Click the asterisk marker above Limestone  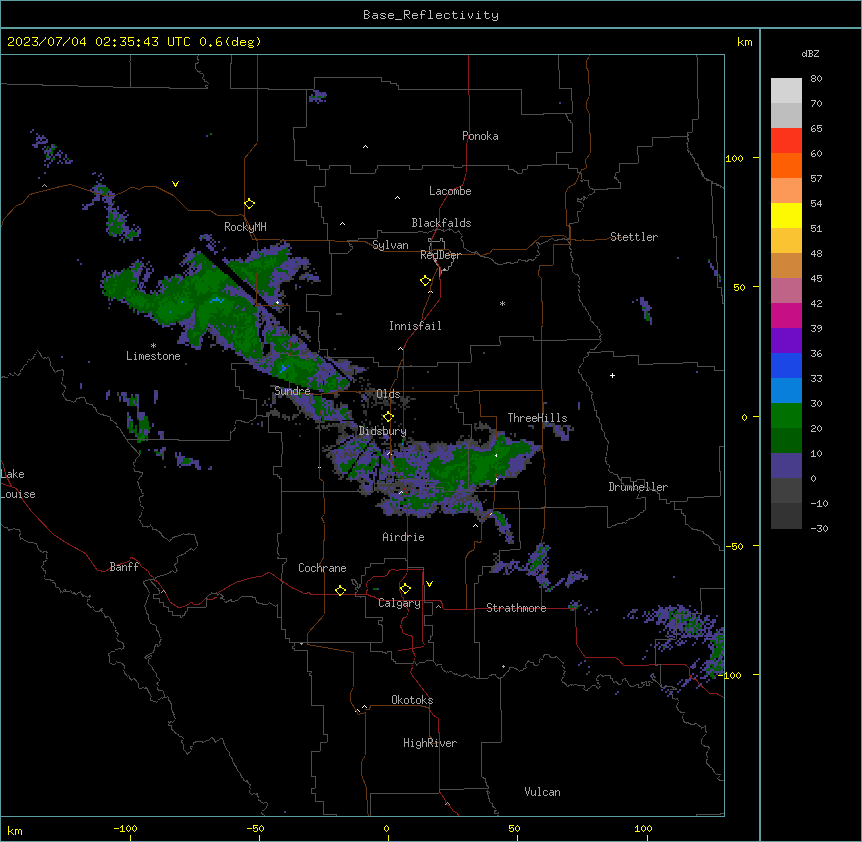153,346
